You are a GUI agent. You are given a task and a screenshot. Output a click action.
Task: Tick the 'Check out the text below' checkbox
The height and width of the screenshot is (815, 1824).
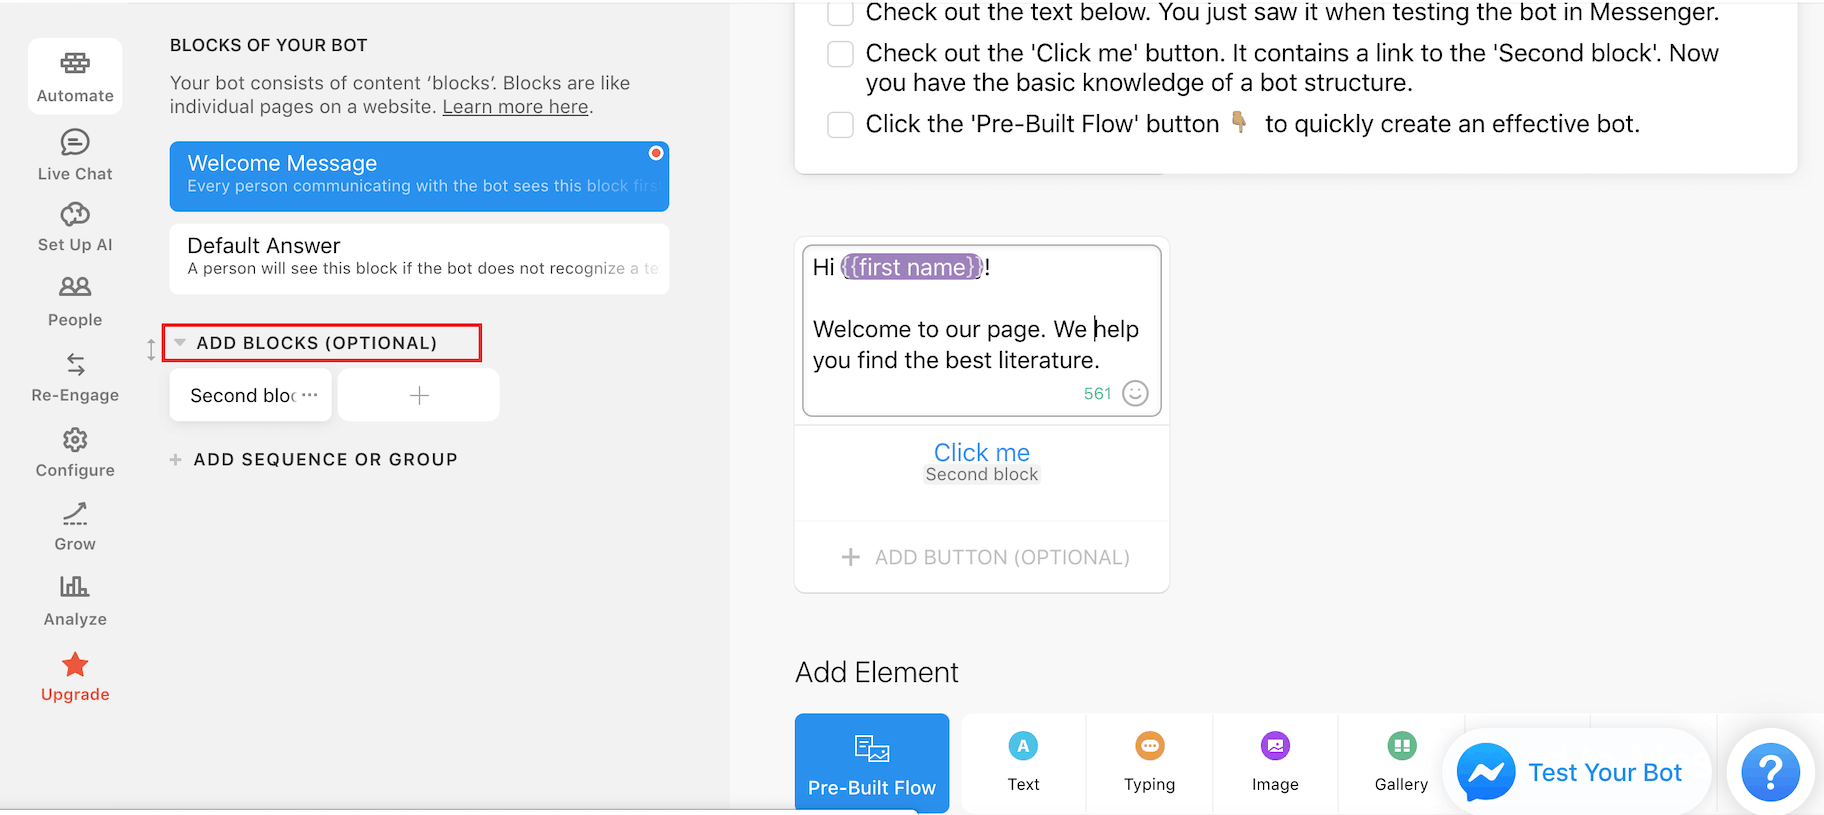click(841, 13)
